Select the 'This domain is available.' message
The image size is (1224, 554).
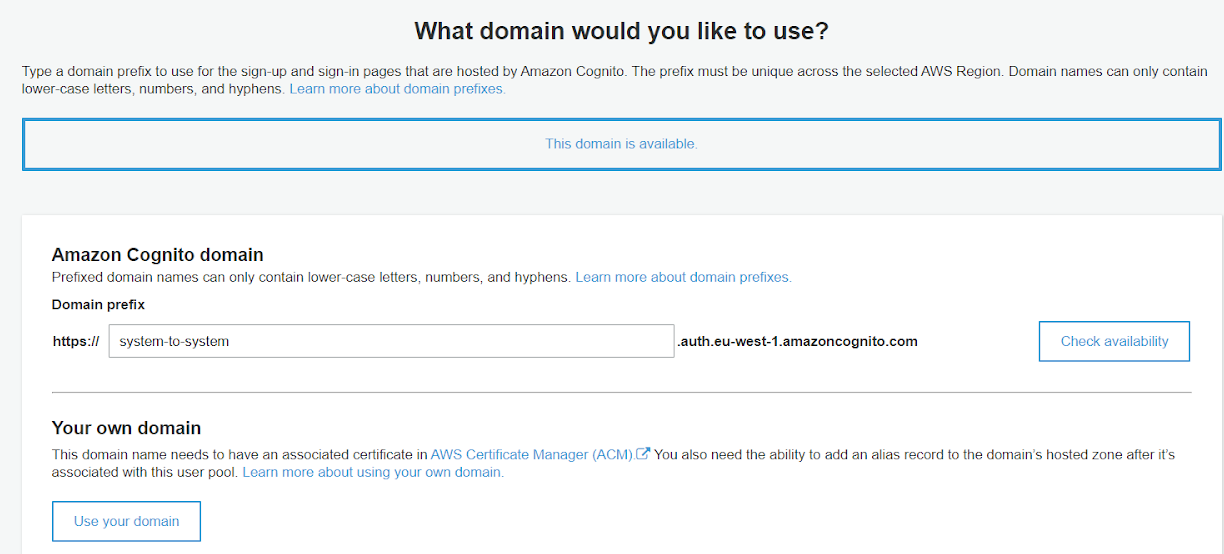coord(621,144)
